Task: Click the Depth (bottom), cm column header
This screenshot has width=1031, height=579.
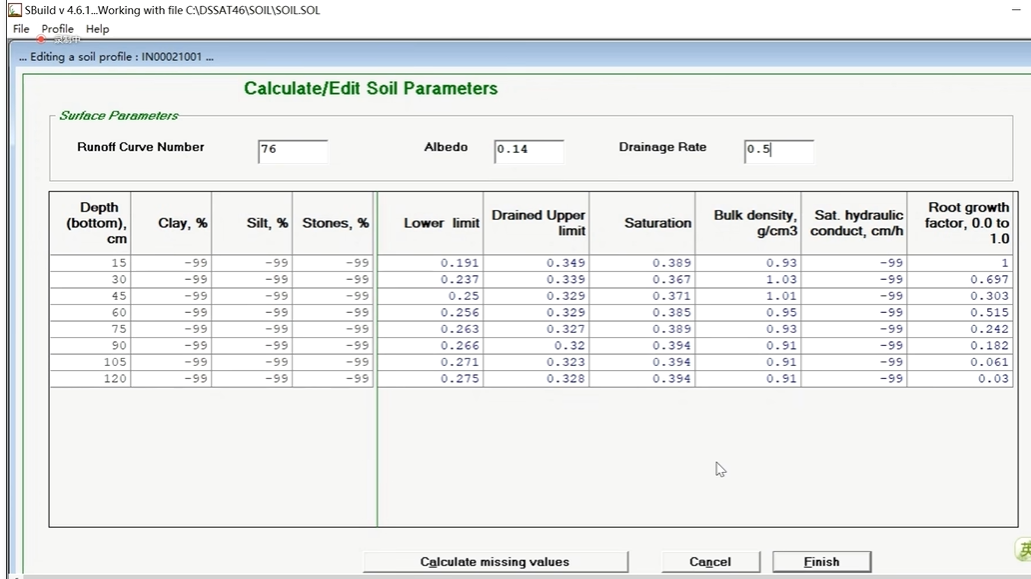Action: pos(91,223)
